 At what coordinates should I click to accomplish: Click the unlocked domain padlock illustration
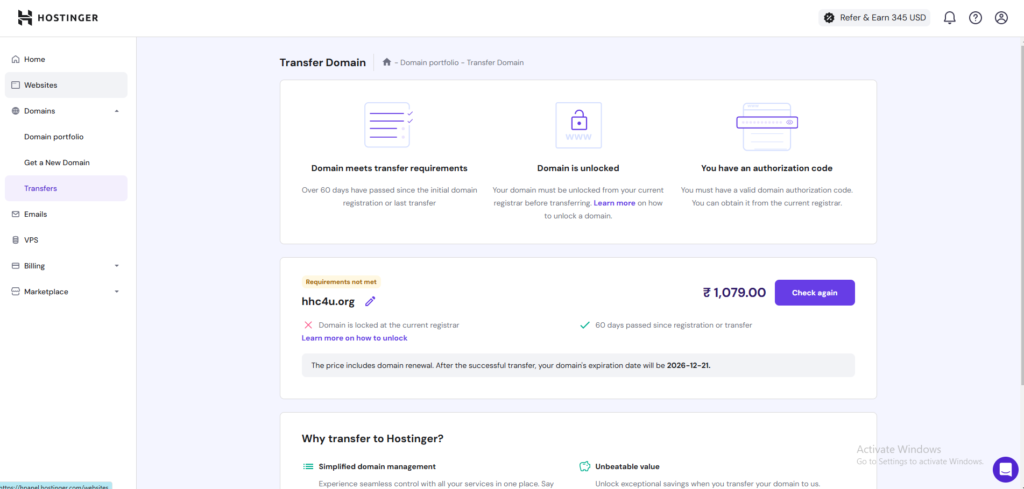click(579, 125)
